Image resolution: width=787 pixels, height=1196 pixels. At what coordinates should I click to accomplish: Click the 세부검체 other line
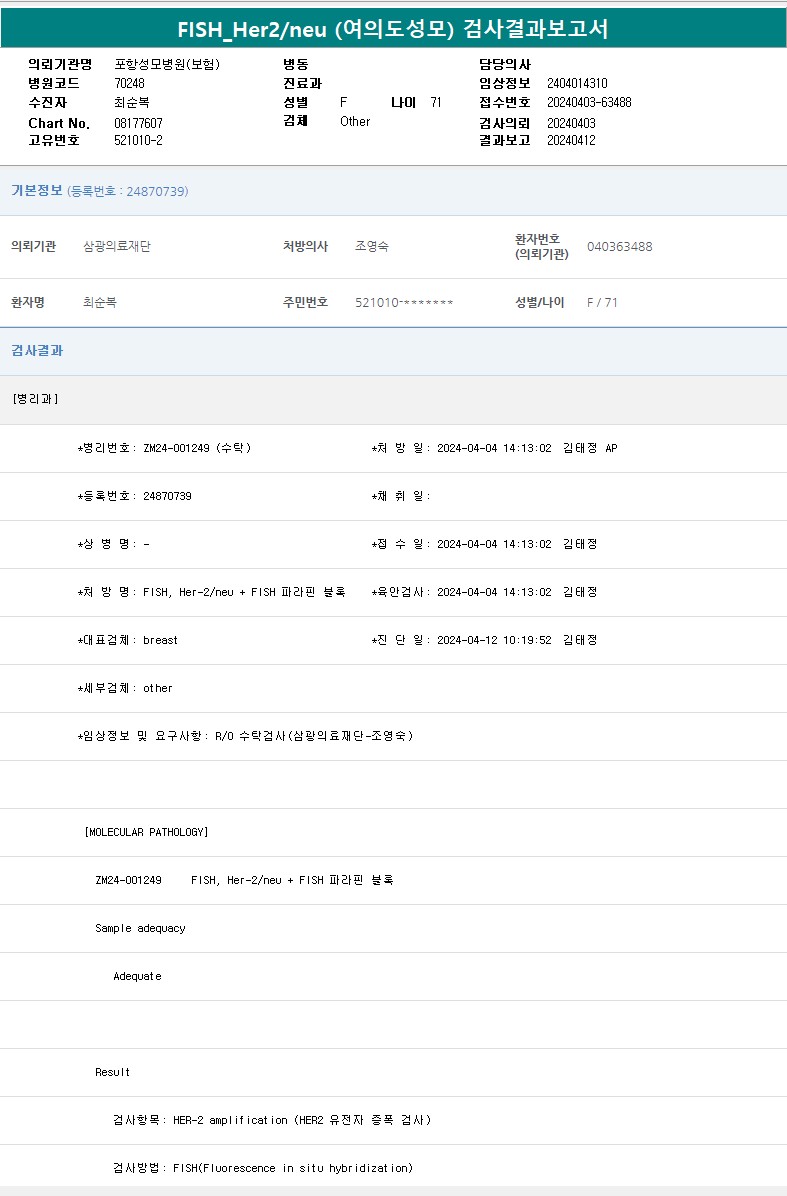[x=125, y=688]
